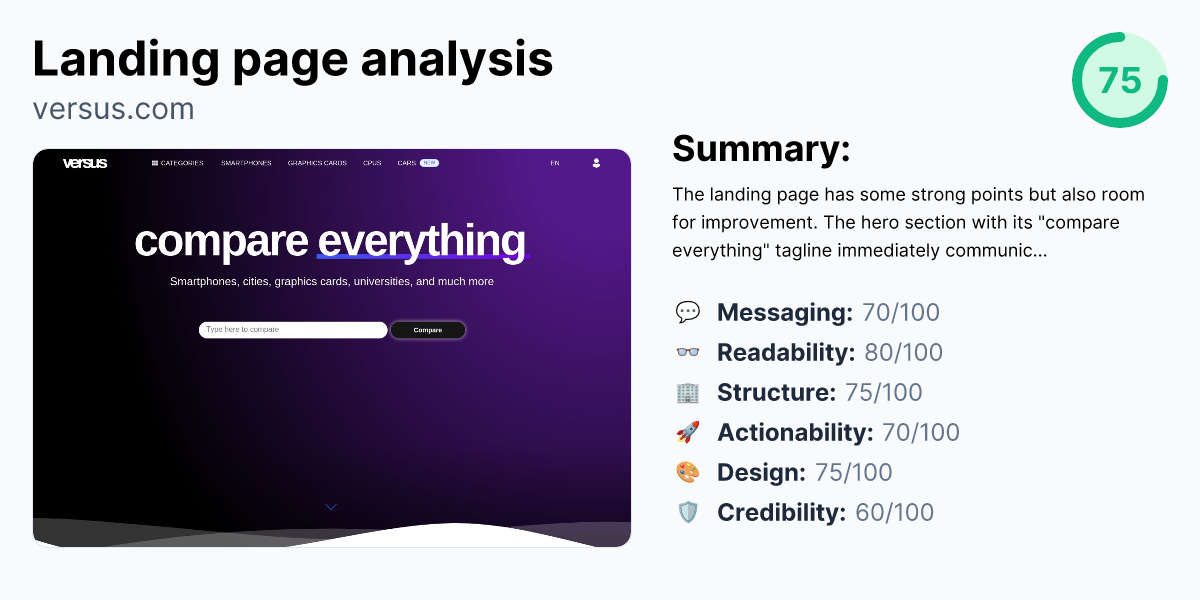
Task: Click the Readability glasses icon
Action: click(x=690, y=352)
